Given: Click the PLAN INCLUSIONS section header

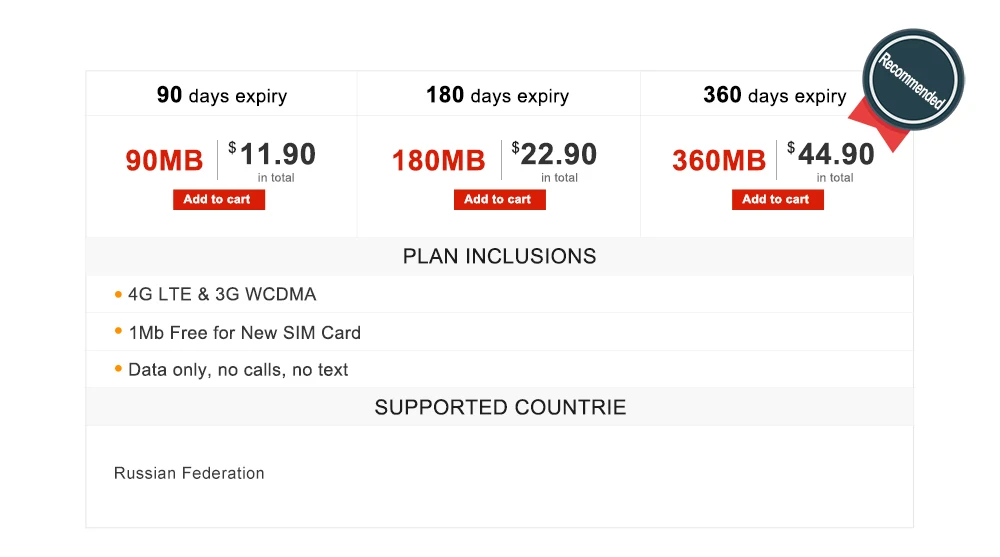Looking at the screenshot, I should click(x=499, y=256).
